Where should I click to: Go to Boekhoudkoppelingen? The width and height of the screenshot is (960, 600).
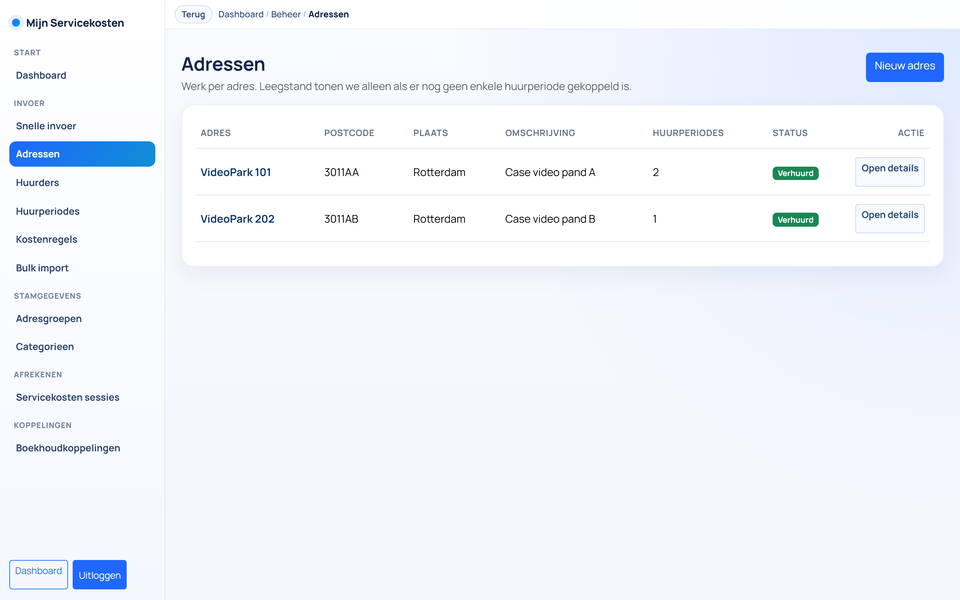[68, 448]
